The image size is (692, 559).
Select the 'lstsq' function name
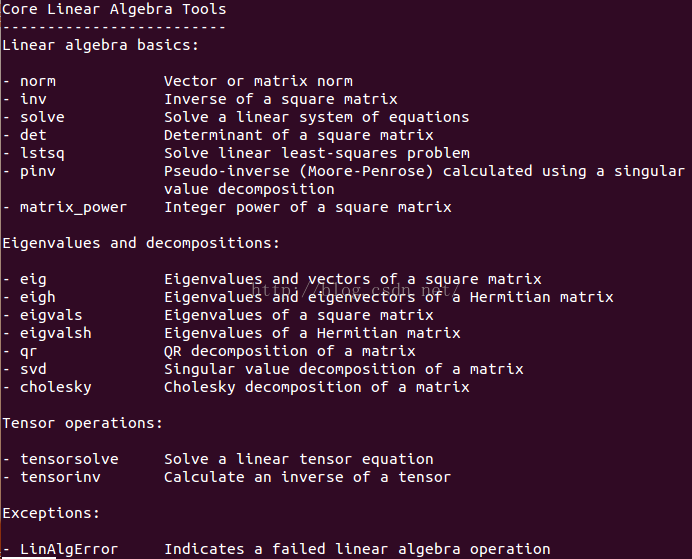pyautogui.click(x=42, y=154)
